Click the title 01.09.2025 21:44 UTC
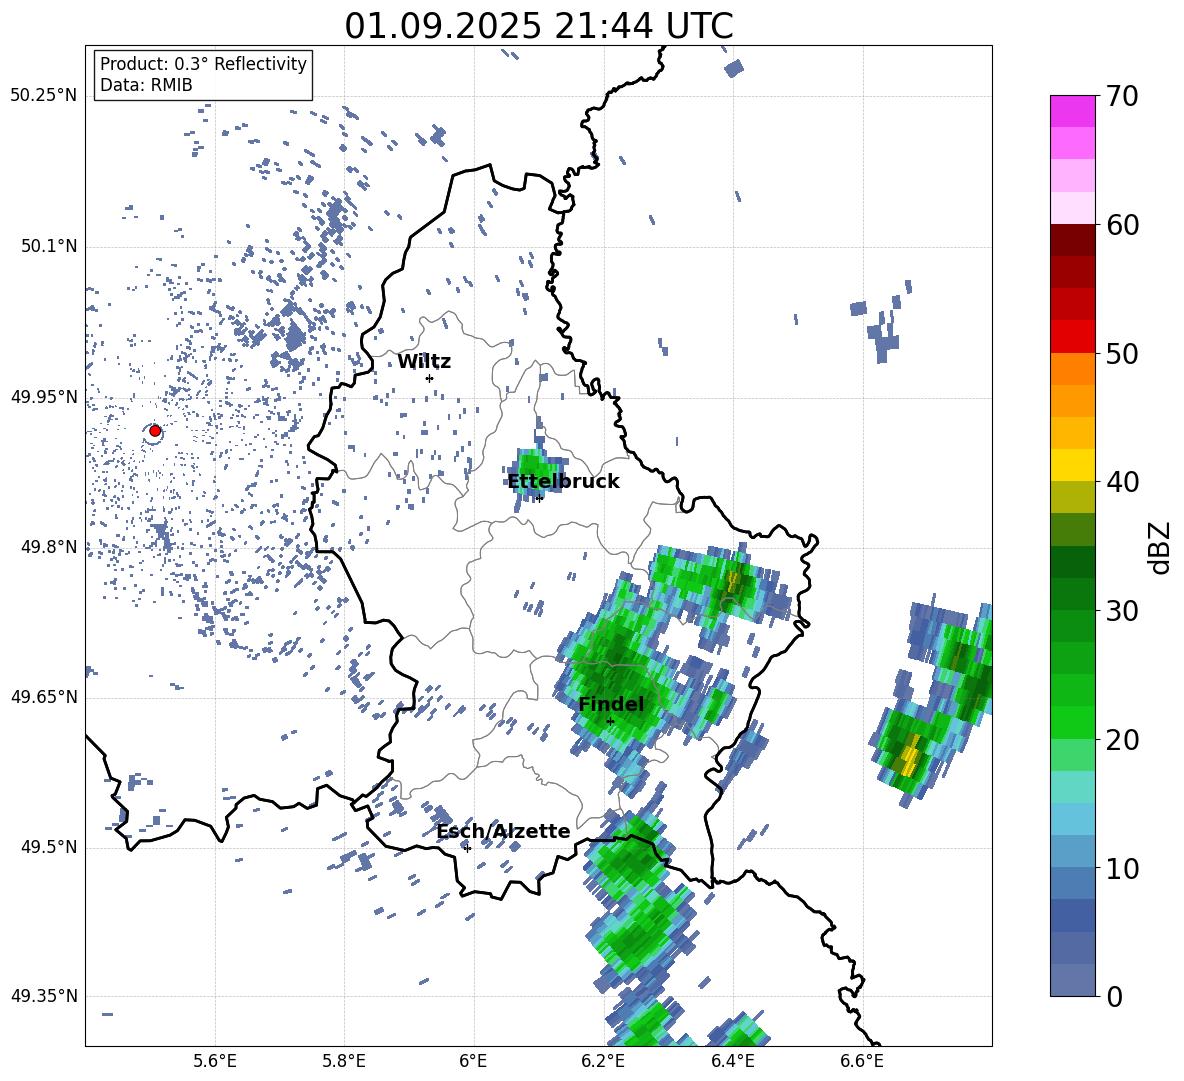1184x1081 pixels. tap(539, 26)
